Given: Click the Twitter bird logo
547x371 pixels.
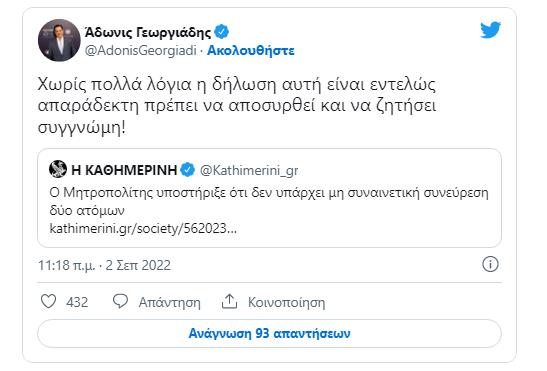Looking at the screenshot, I should 490,30.
